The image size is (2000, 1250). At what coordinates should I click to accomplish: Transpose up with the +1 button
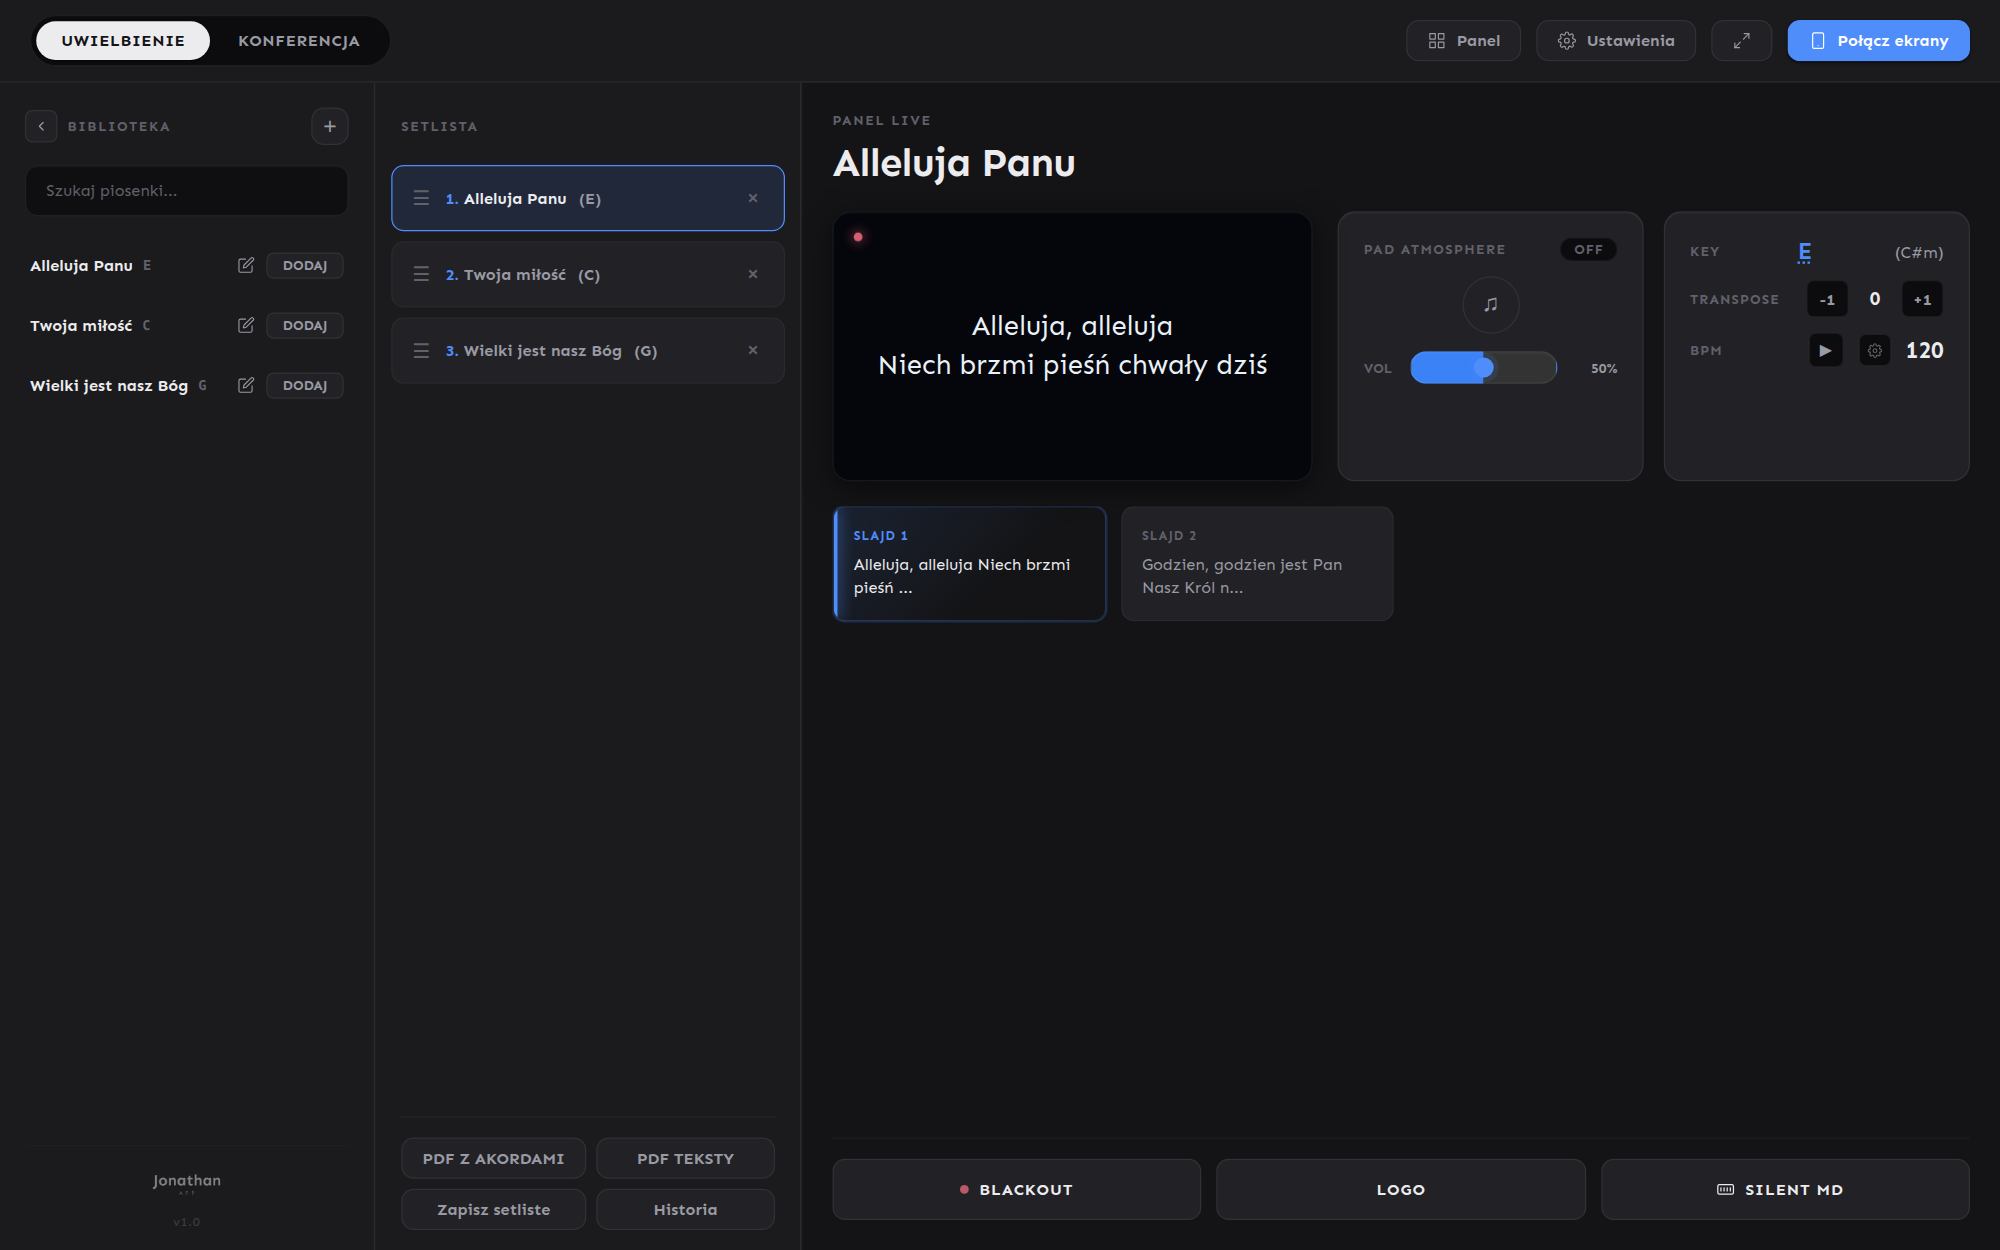1922,299
